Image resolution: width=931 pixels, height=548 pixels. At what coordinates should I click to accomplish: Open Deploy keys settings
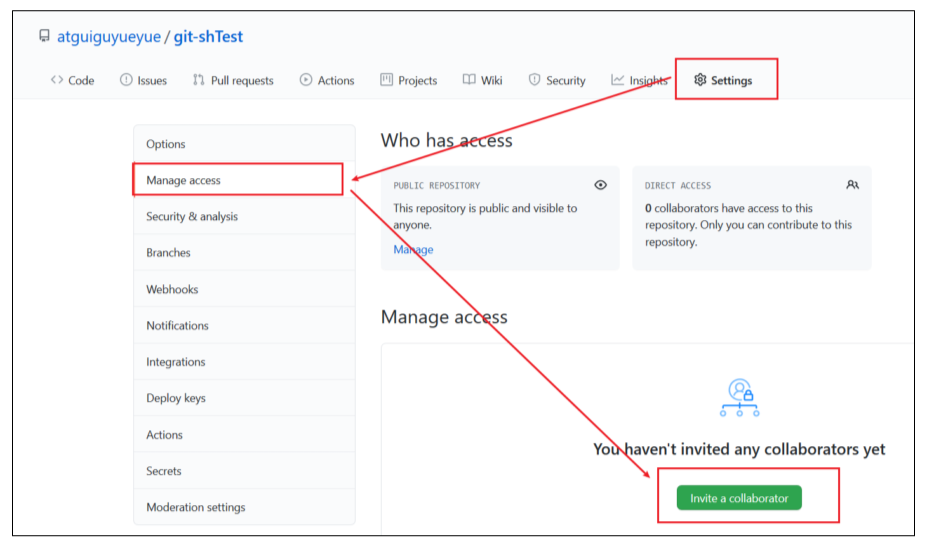[245, 398]
